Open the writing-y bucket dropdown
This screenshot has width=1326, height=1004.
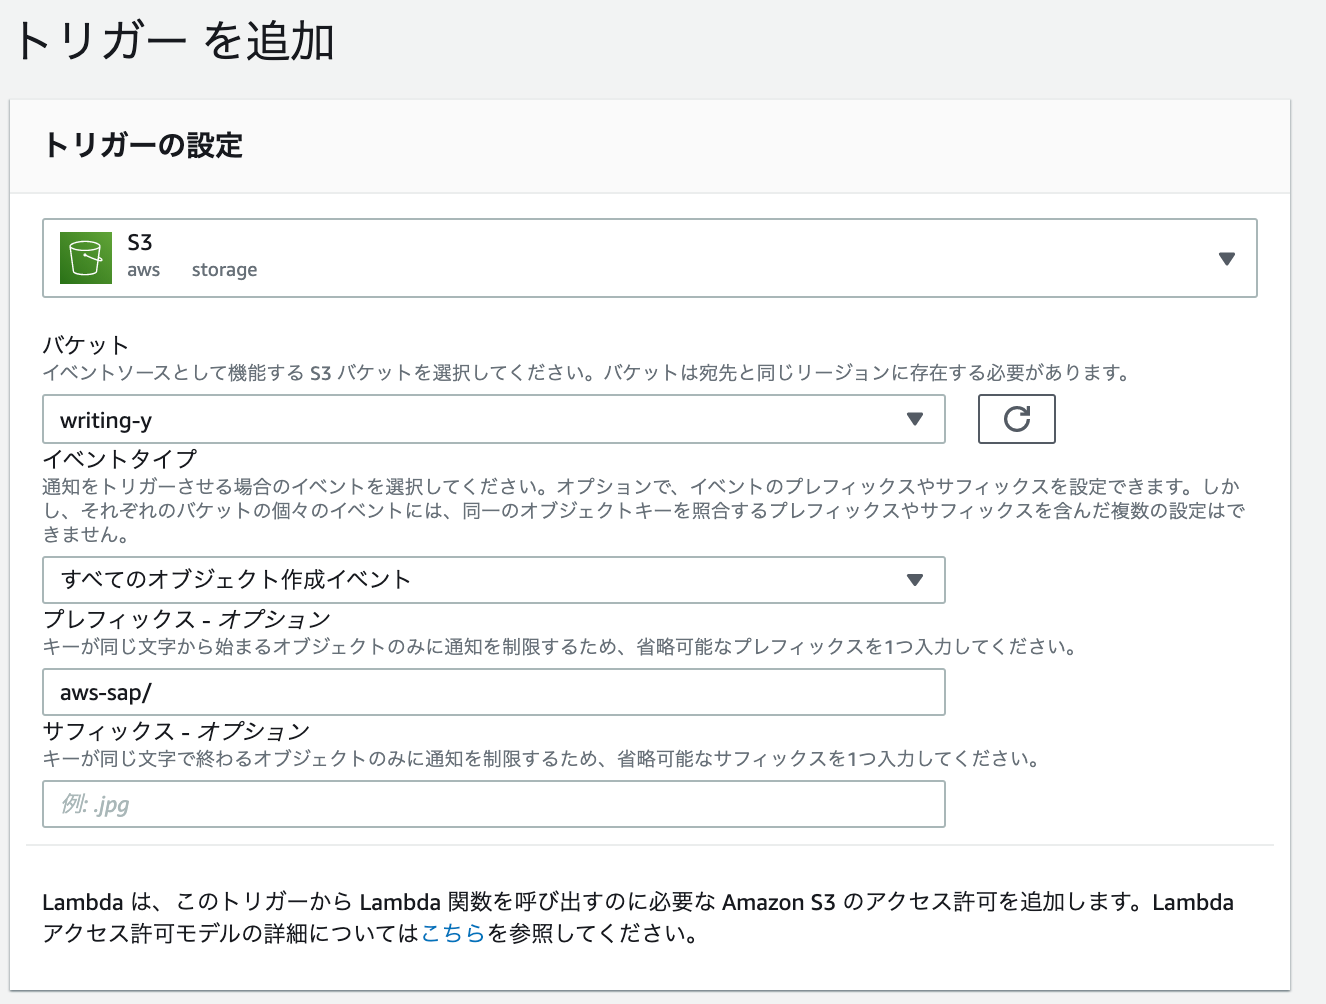pyautogui.click(x=494, y=419)
